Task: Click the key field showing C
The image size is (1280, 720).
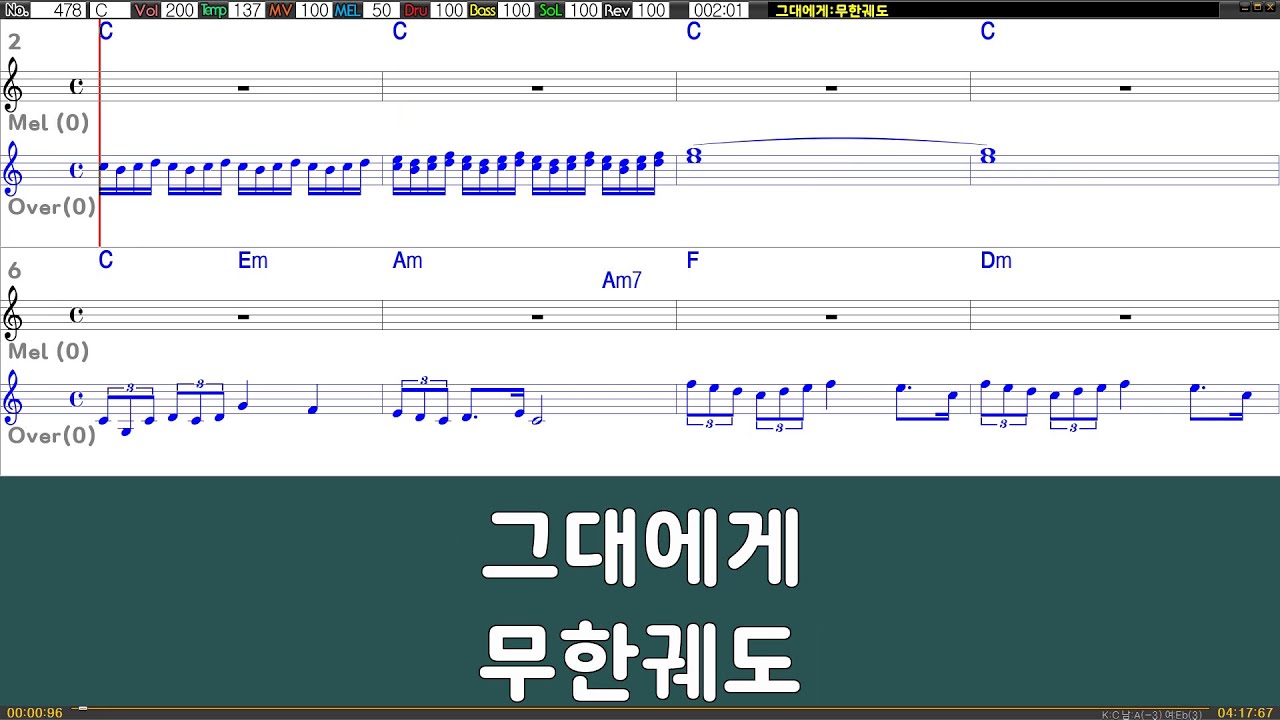Action: (x=110, y=10)
